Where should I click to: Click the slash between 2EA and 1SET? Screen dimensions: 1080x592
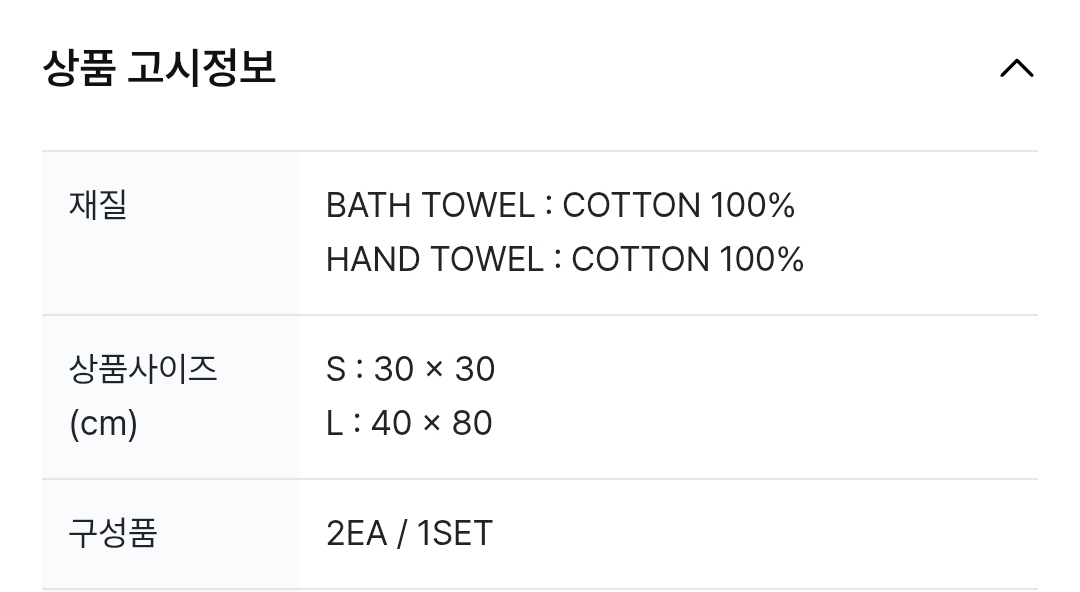402,534
